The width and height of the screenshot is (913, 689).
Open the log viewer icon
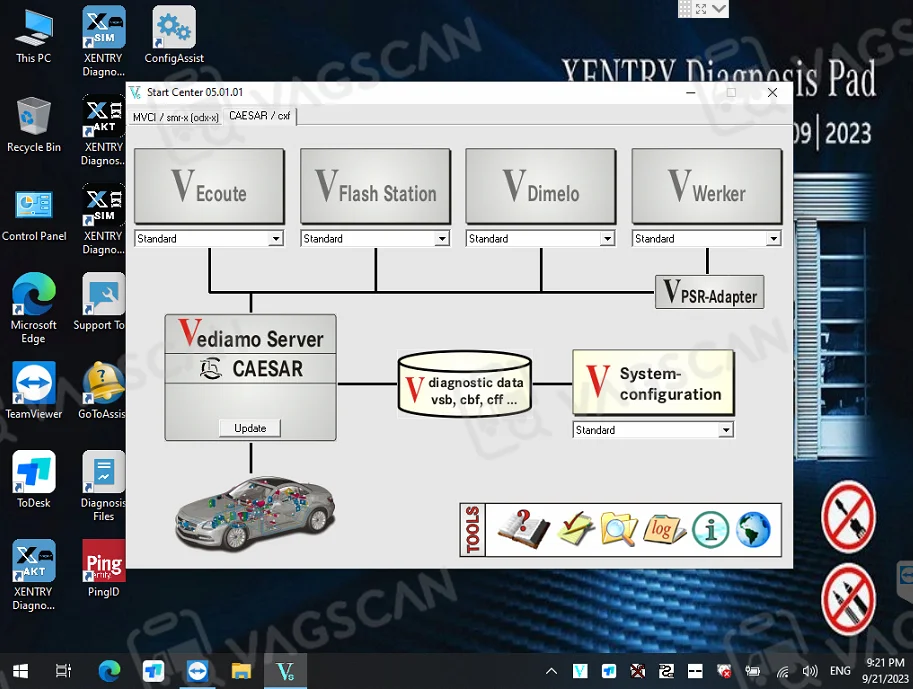664,528
